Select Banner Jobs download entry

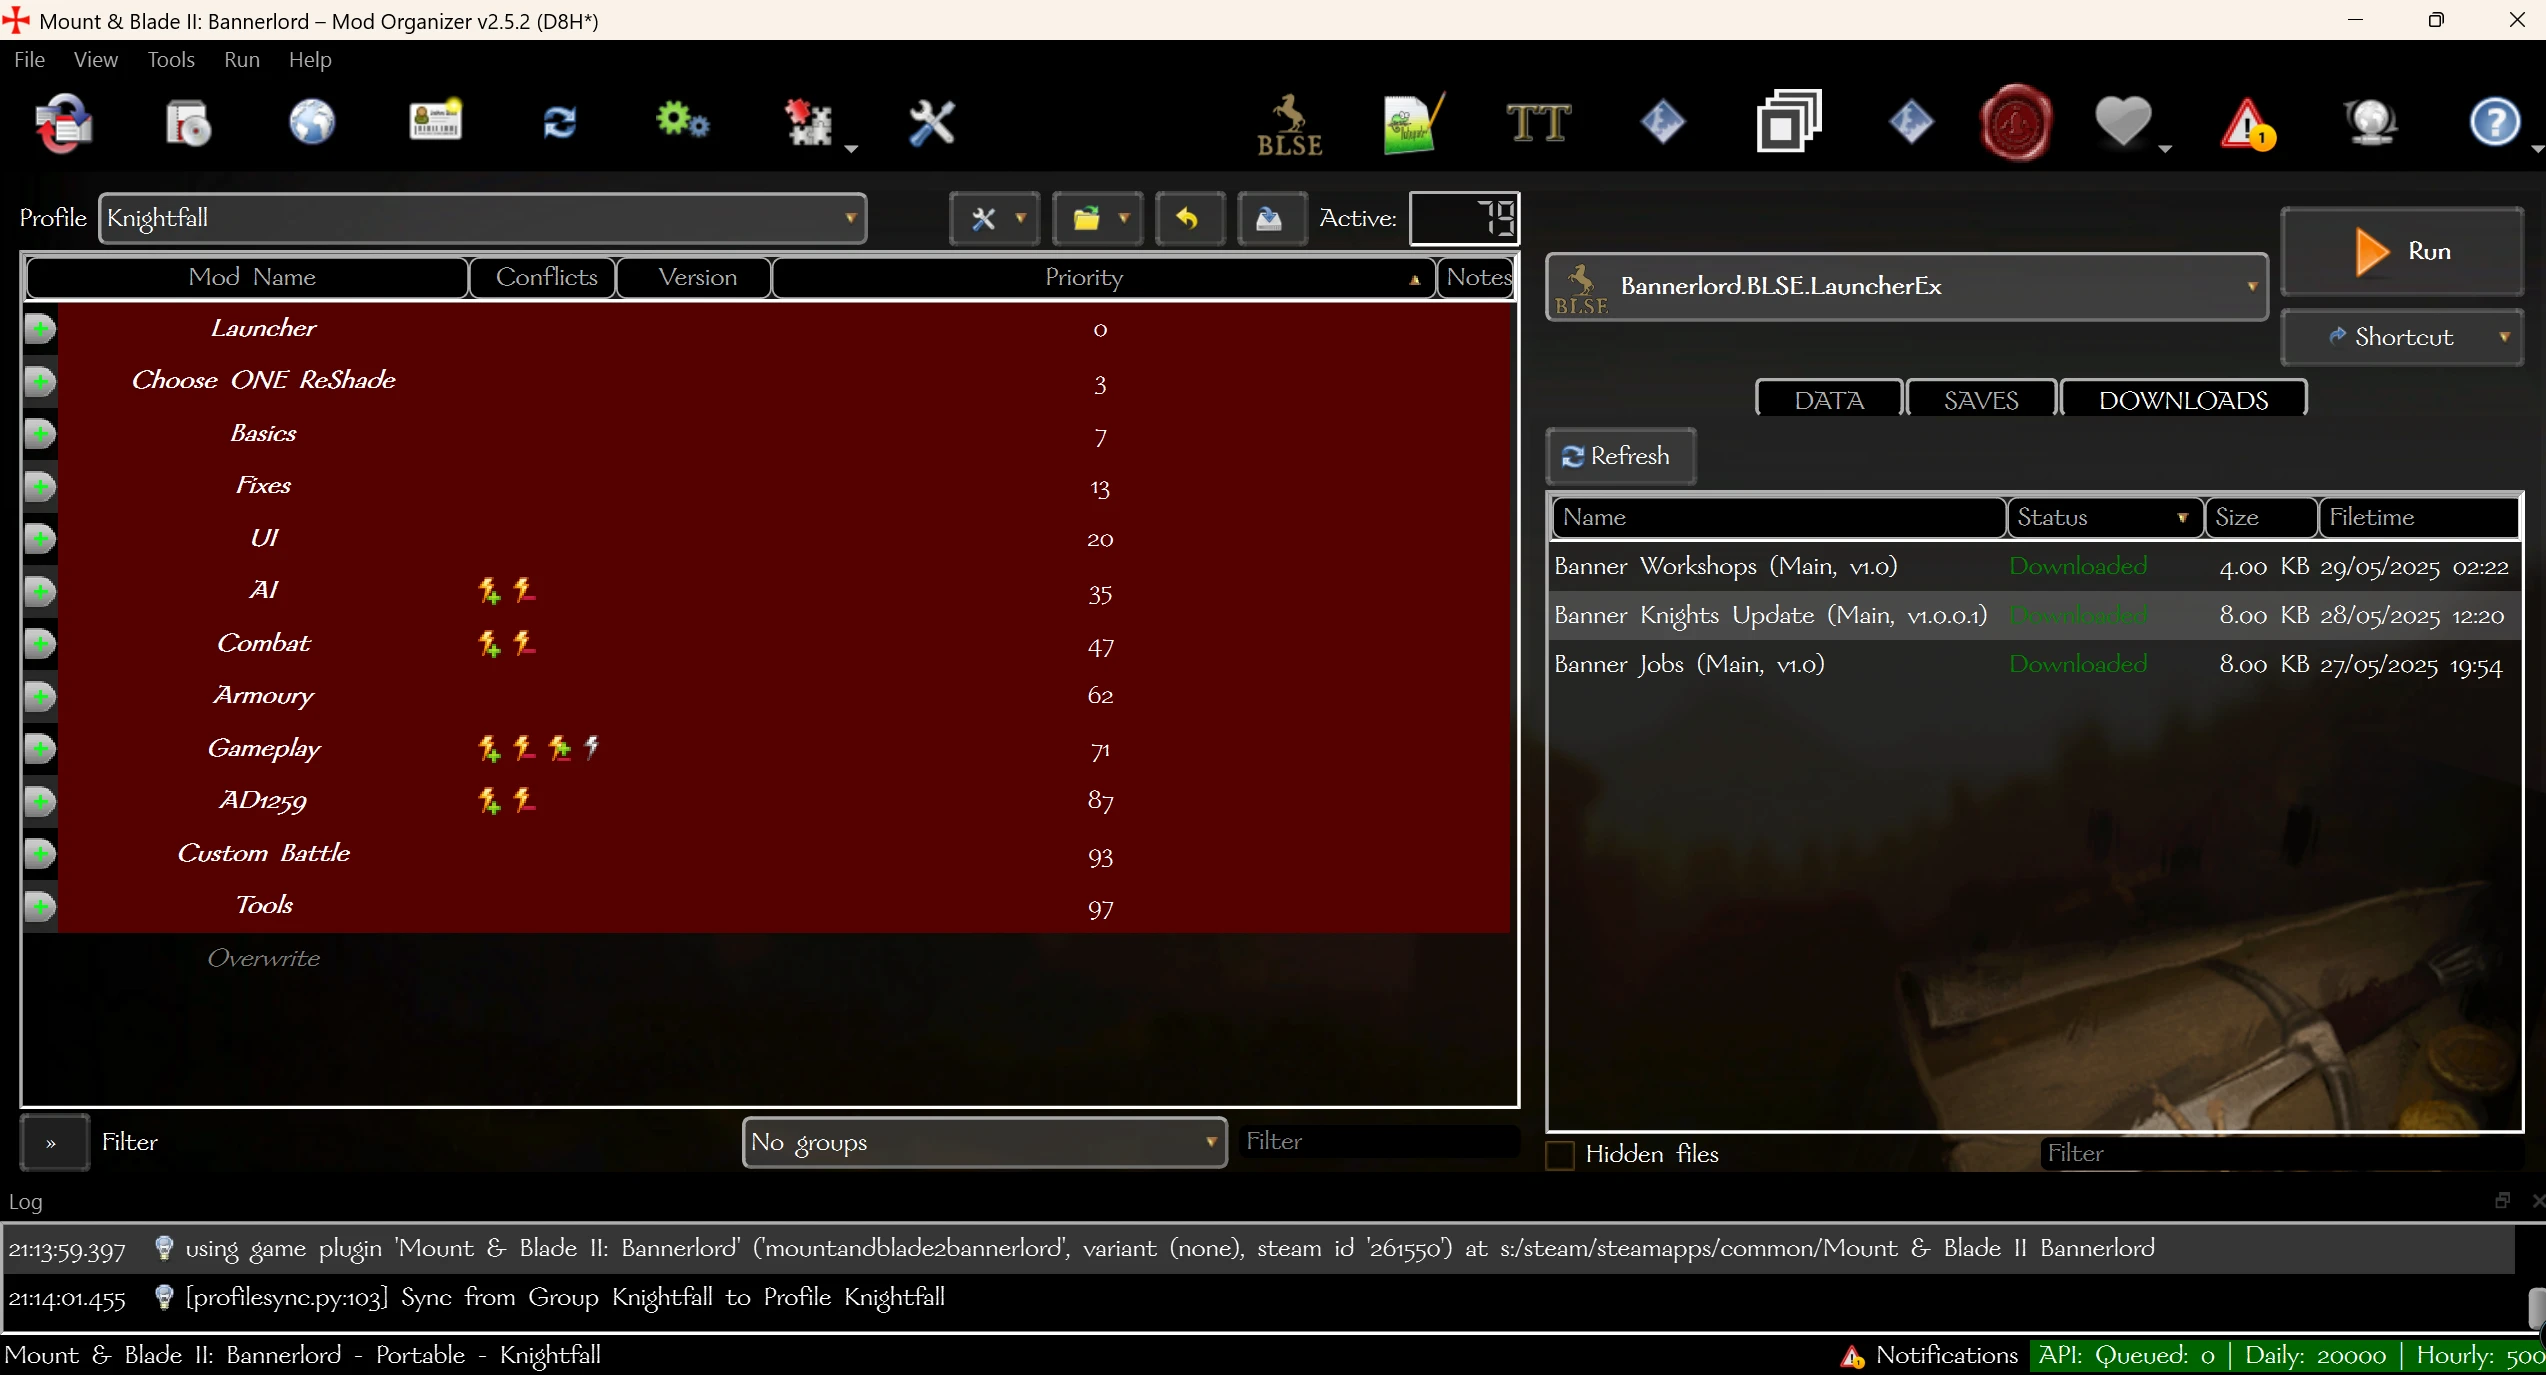[2034, 665]
